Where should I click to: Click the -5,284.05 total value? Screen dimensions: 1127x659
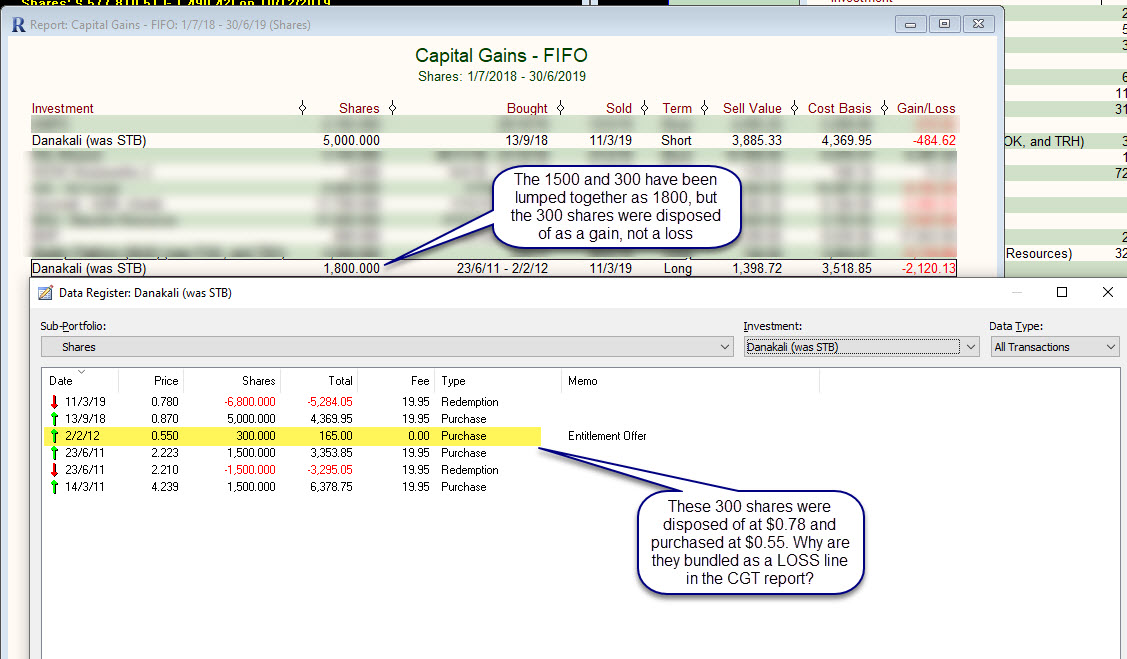(330, 402)
